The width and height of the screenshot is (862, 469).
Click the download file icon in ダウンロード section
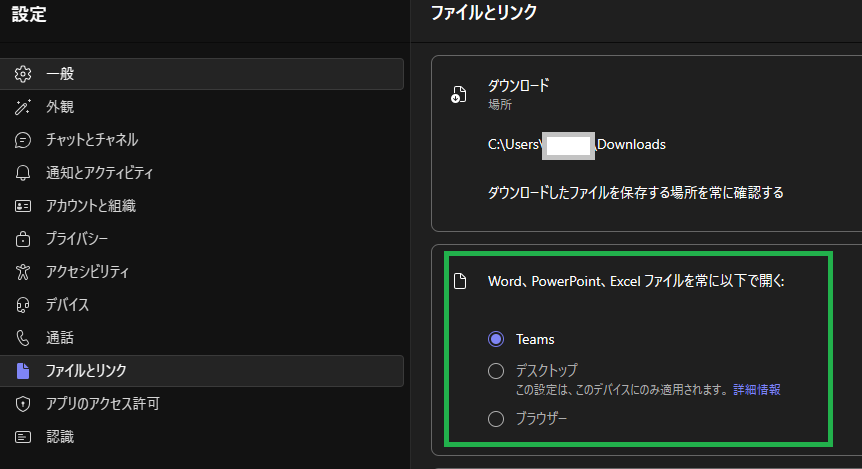pyautogui.click(x=458, y=94)
